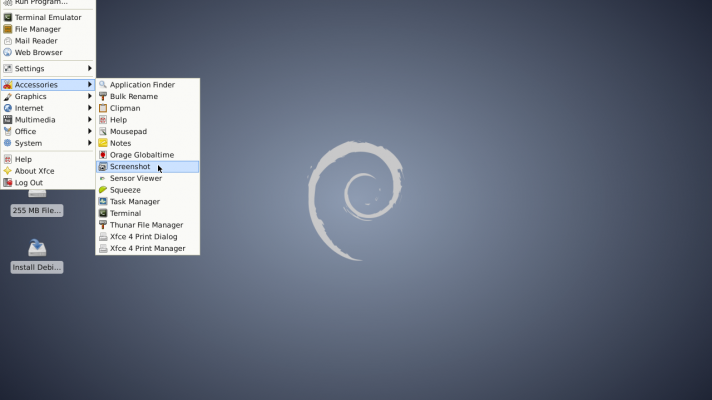The image size is (712, 400).
Task: Open Notes application
Action: pos(148,143)
